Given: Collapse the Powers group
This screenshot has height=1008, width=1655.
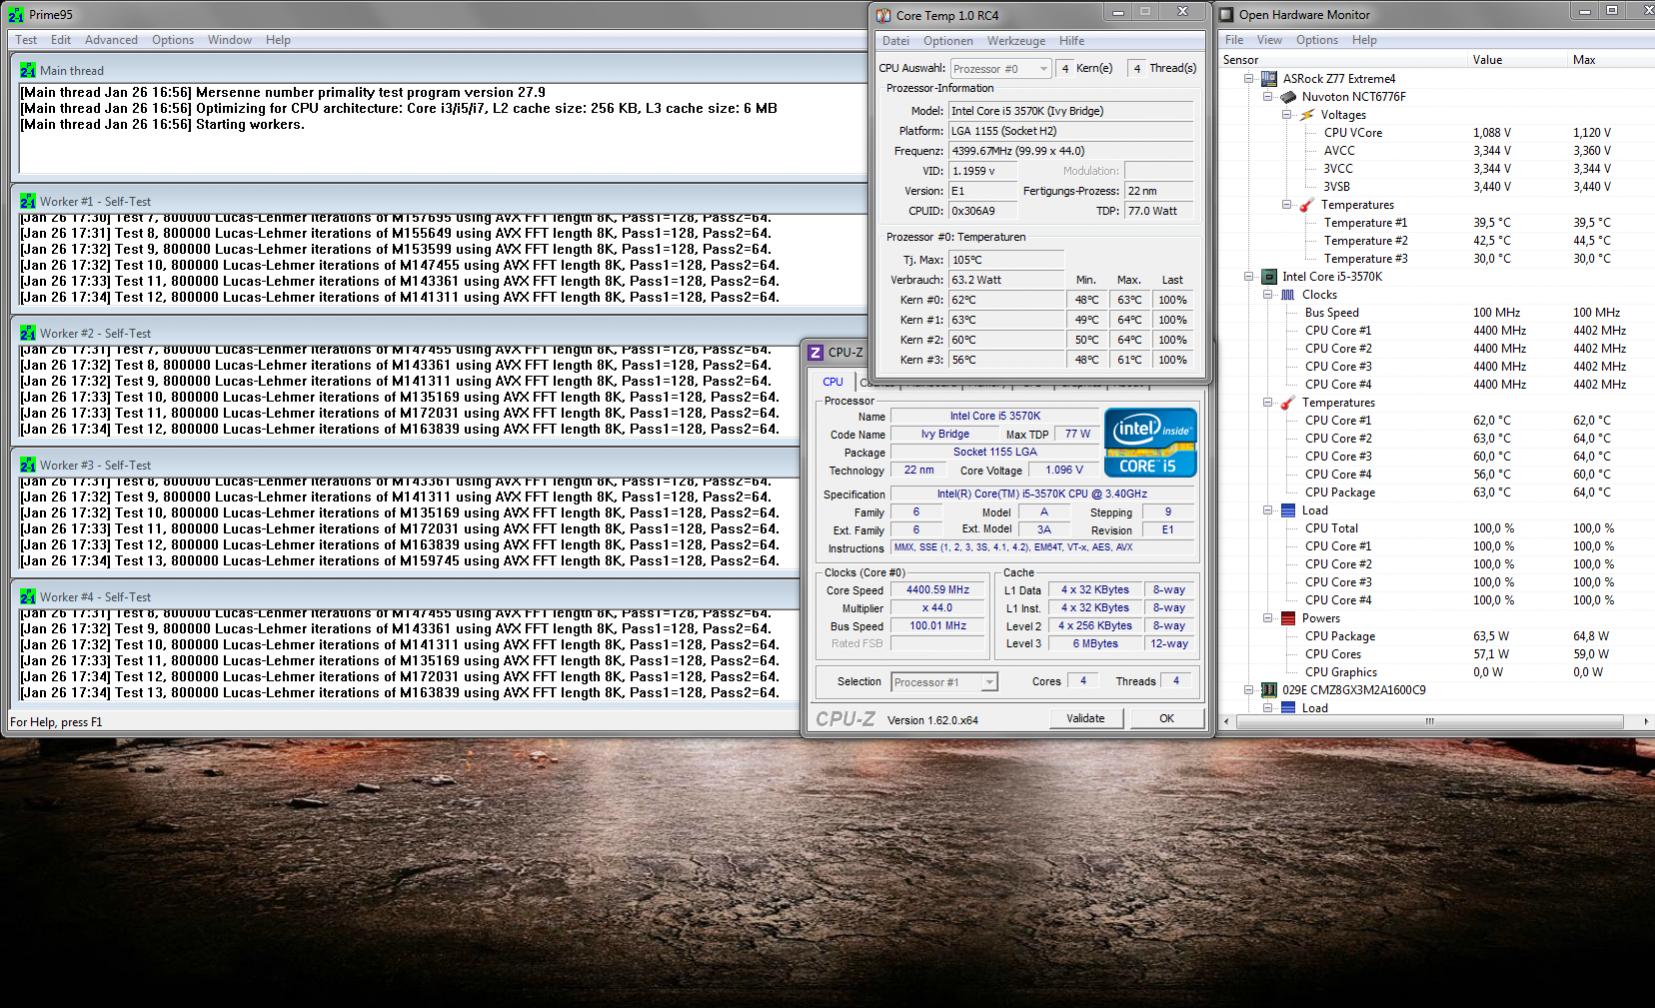Looking at the screenshot, I should tap(1268, 619).
